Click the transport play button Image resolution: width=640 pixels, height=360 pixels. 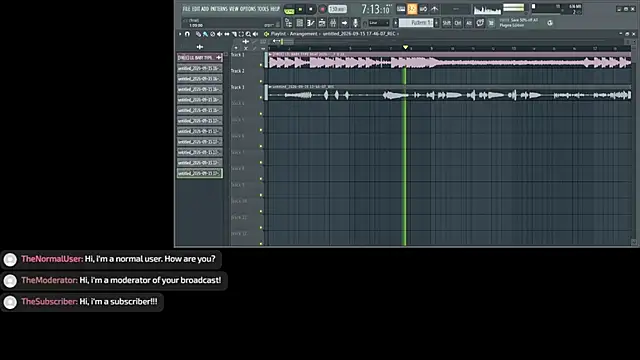tap(300, 9)
